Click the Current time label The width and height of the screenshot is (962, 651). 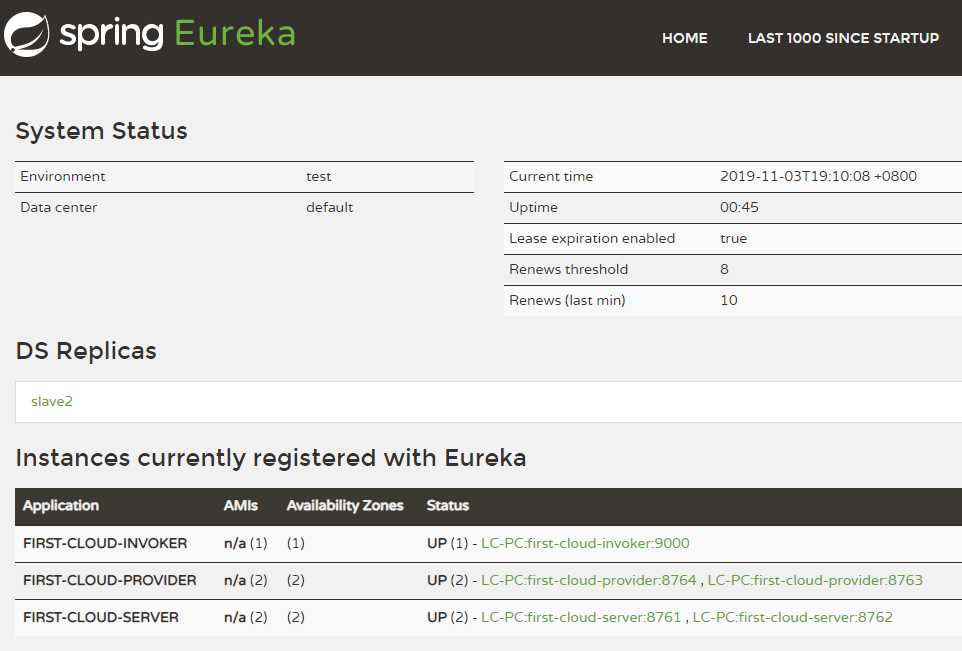point(551,177)
